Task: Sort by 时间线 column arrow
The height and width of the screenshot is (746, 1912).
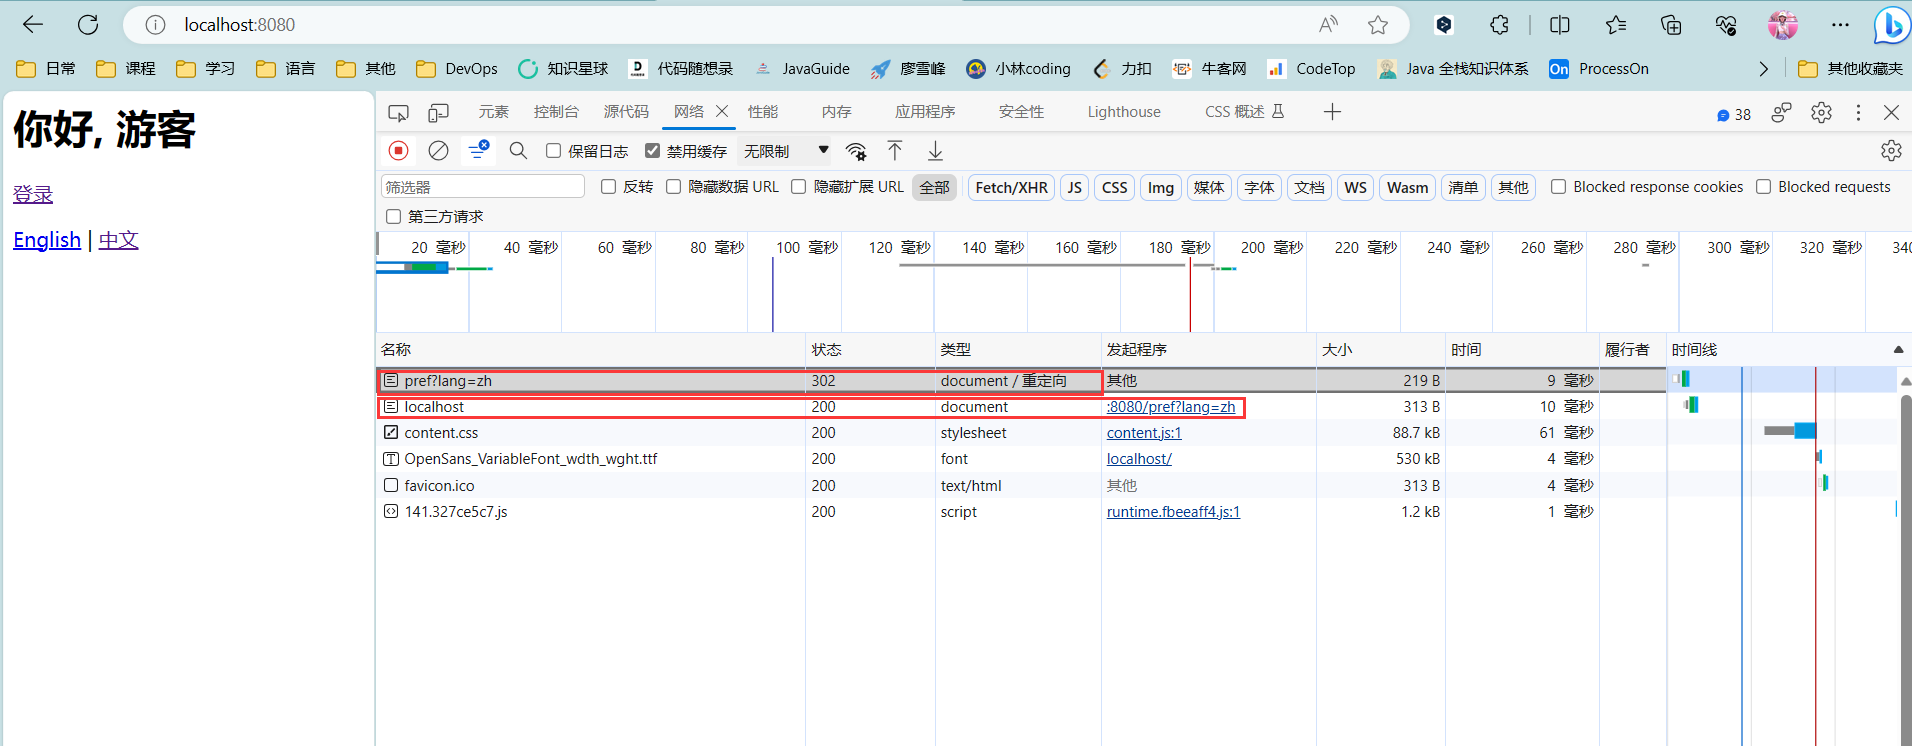Action: tap(1898, 349)
